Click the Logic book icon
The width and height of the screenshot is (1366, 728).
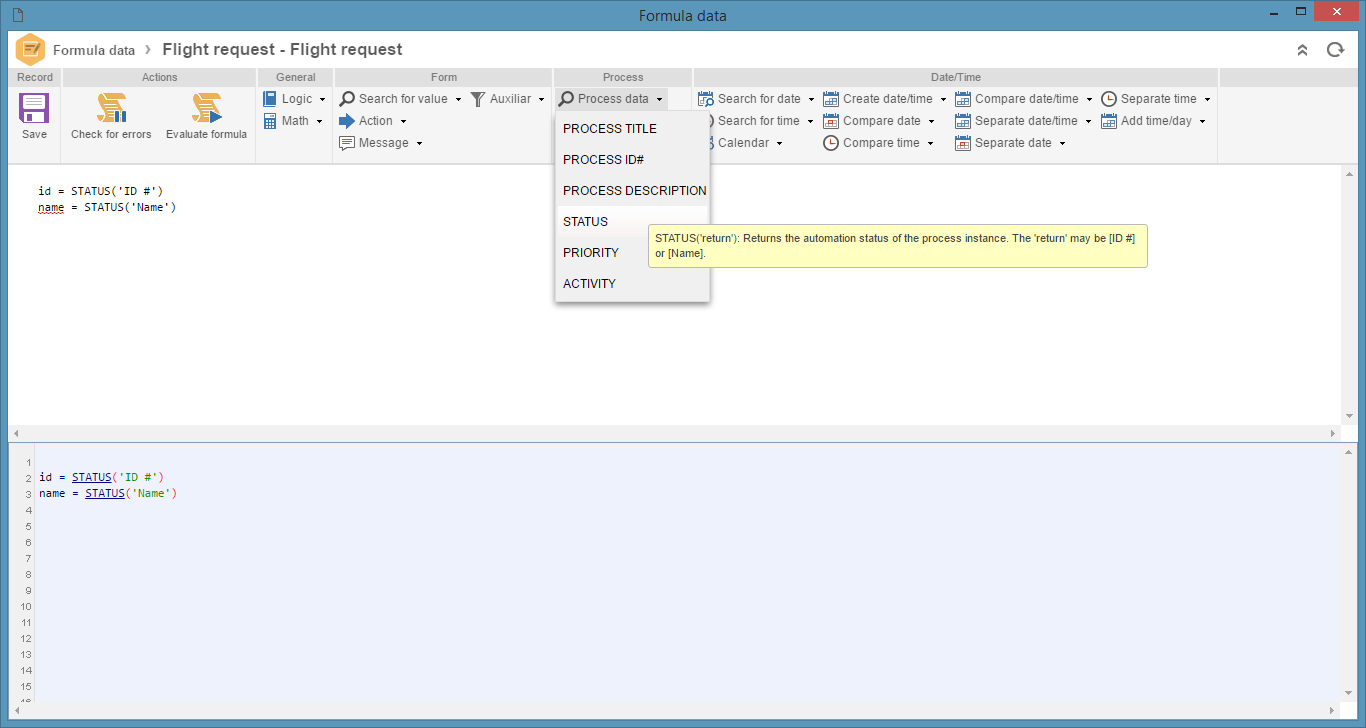[x=270, y=99]
